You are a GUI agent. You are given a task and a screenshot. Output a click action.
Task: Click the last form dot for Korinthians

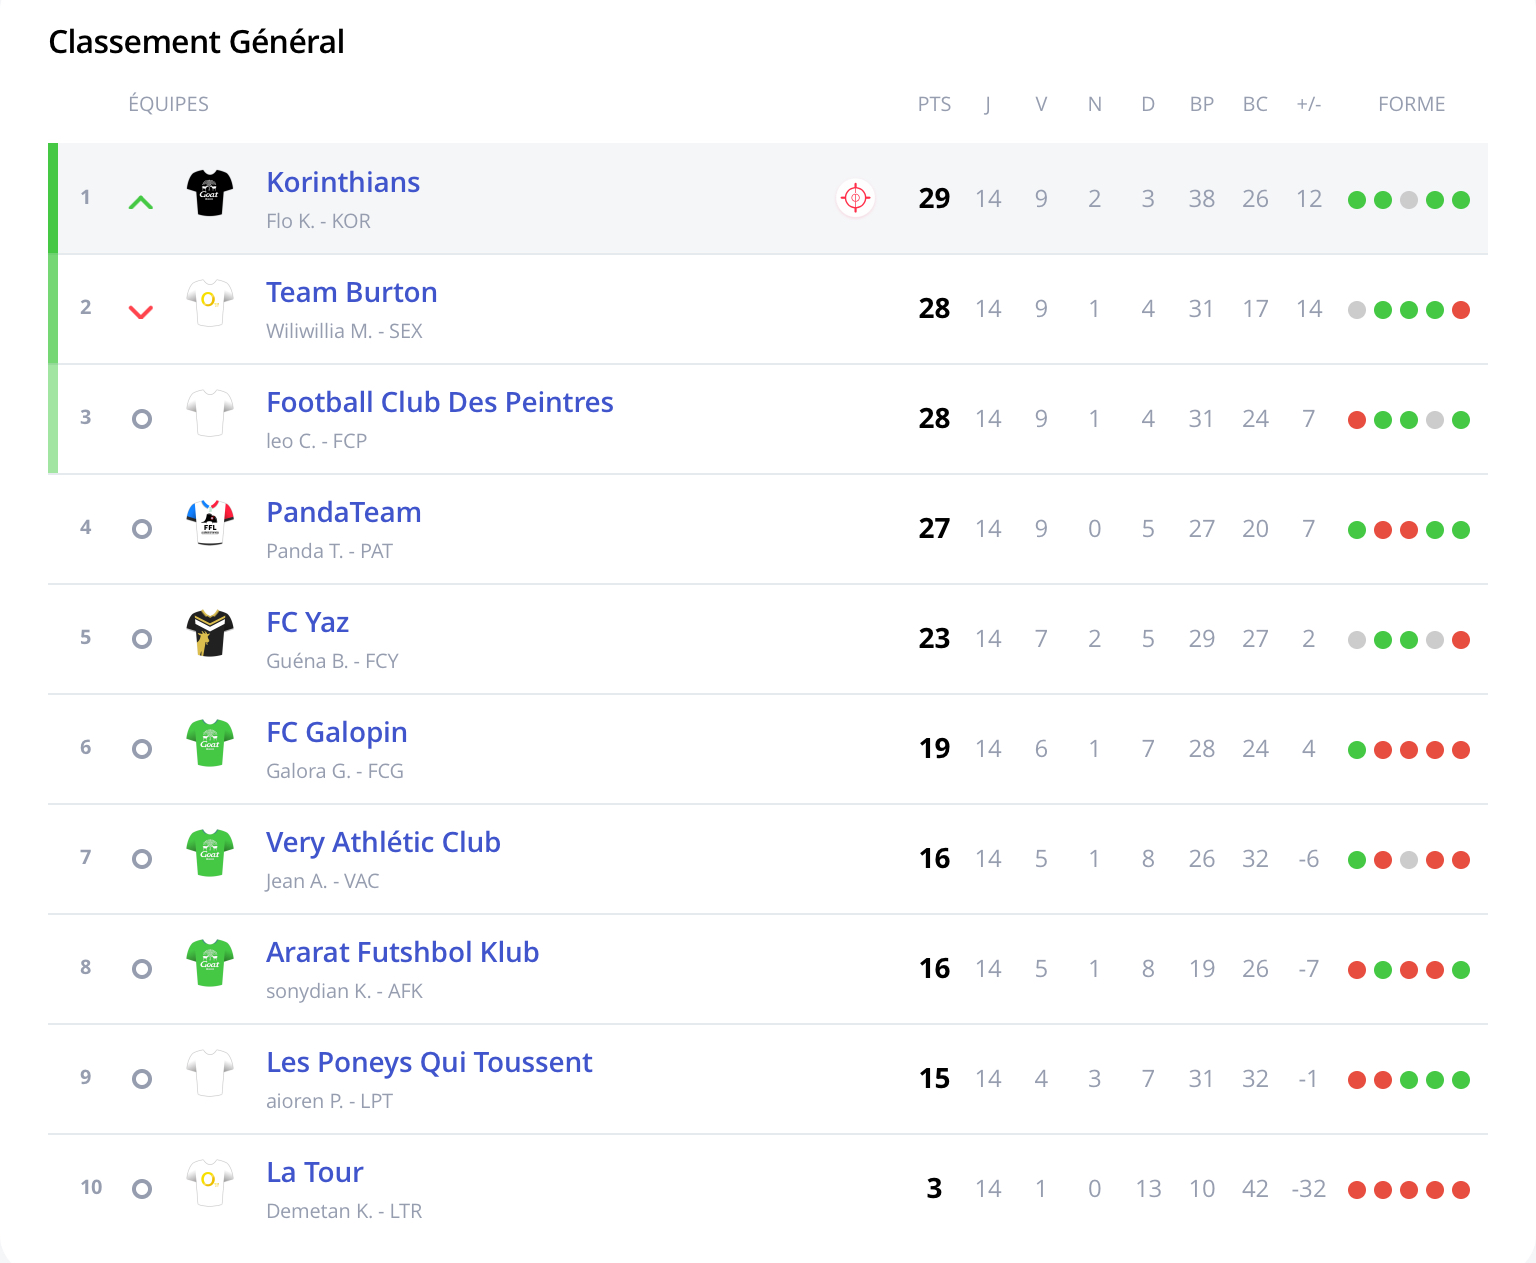pos(1461,200)
